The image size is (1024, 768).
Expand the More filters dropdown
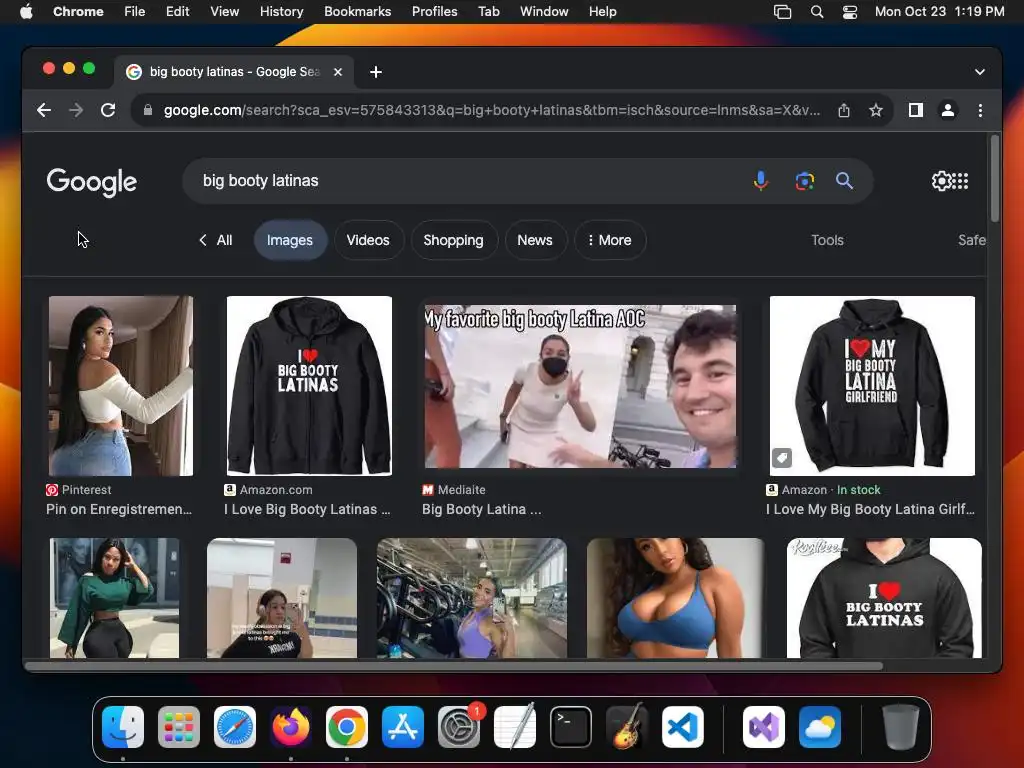(610, 240)
